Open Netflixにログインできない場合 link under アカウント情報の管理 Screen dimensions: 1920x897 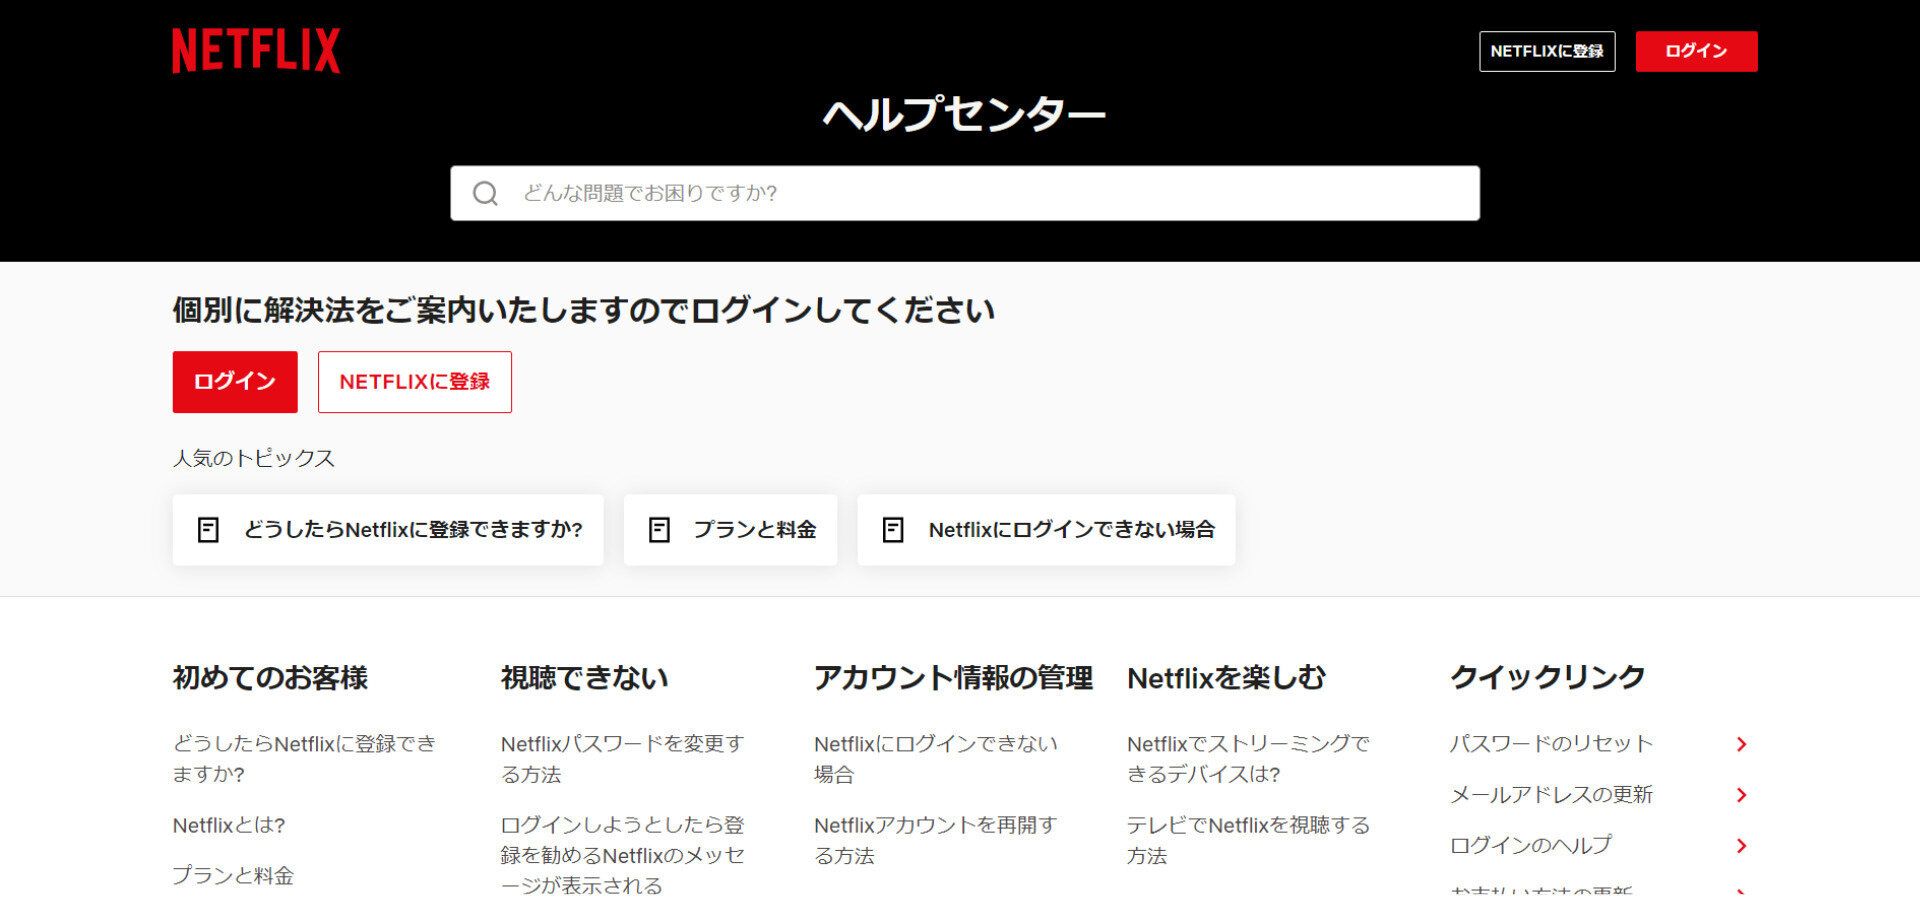[x=935, y=759]
